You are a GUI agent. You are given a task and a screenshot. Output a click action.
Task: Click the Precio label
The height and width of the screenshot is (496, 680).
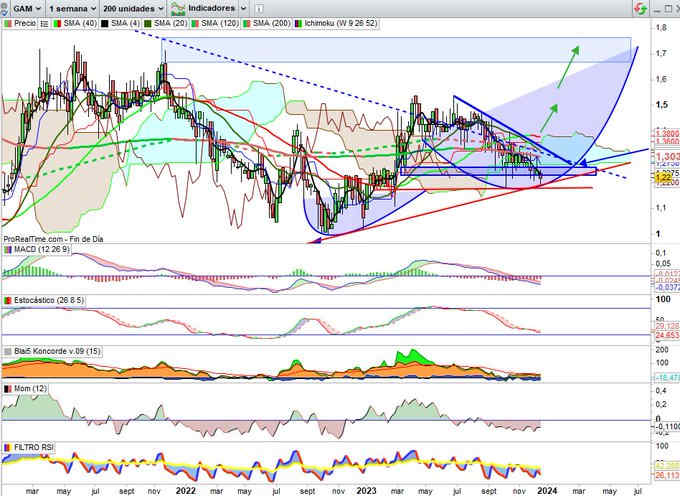(x=24, y=23)
